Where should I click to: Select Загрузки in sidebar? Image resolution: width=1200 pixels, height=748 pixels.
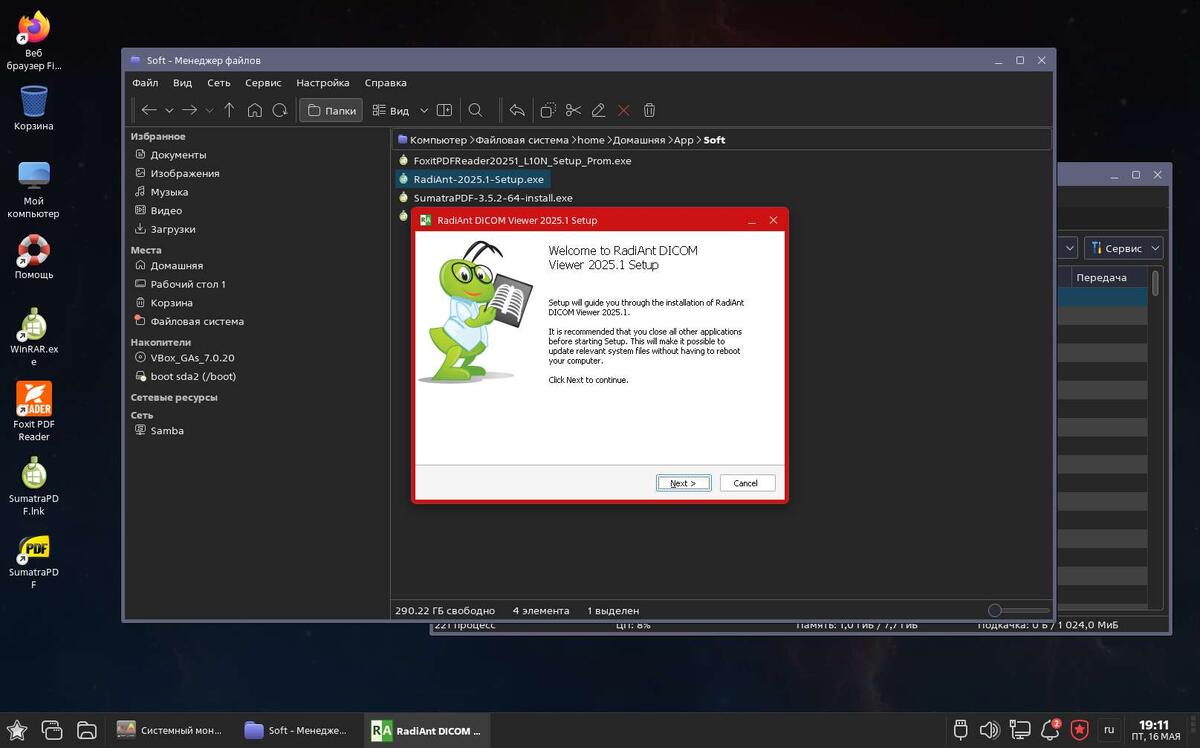172,229
